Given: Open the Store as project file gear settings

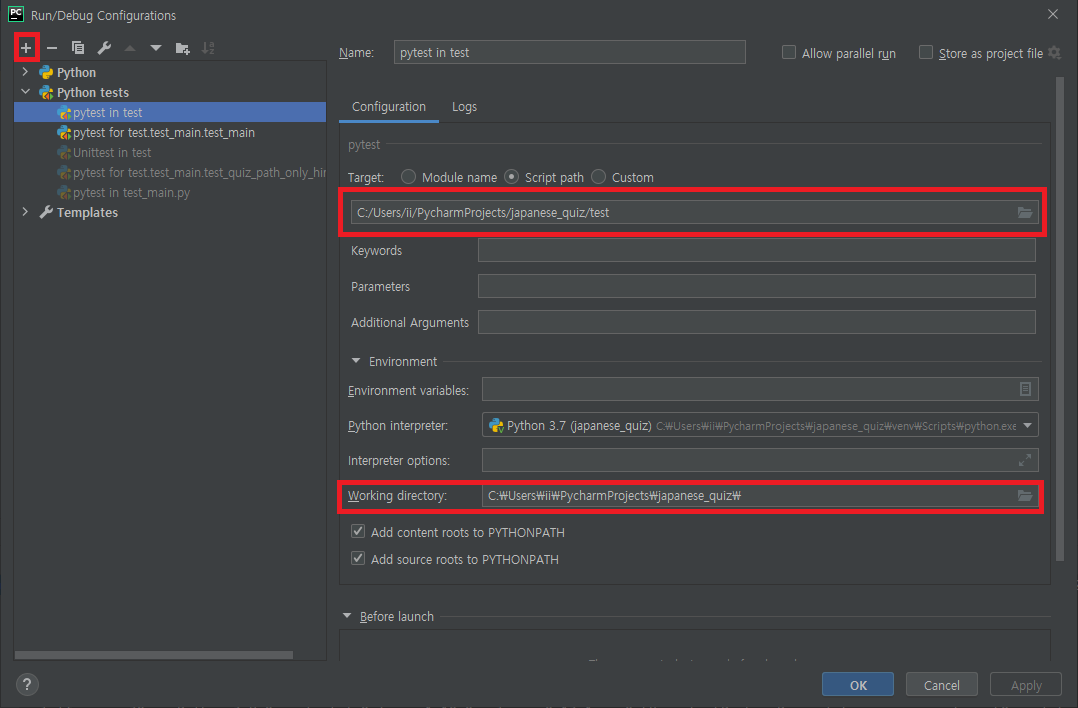Looking at the screenshot, I should pyautogui.click(x=1055, y=53).
